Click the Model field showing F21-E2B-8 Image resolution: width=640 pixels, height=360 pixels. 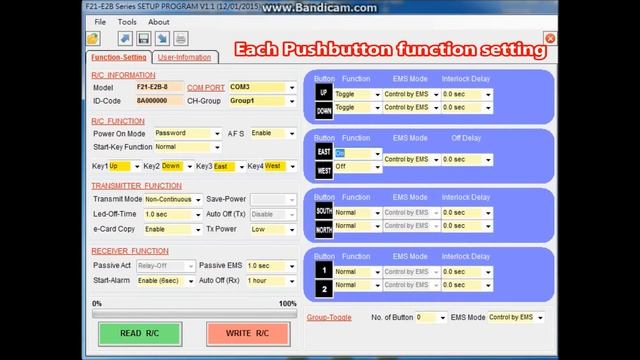click(x=160, y=87)
